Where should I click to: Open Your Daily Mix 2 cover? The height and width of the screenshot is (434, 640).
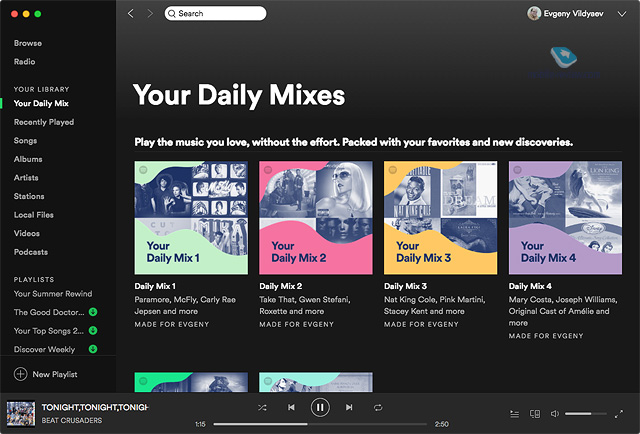[316, 218]
